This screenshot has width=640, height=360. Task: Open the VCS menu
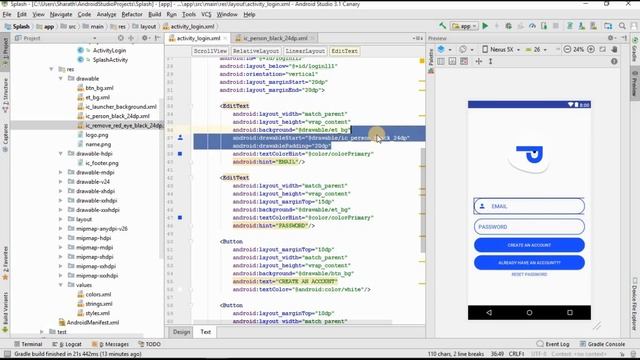click(206, 14)
